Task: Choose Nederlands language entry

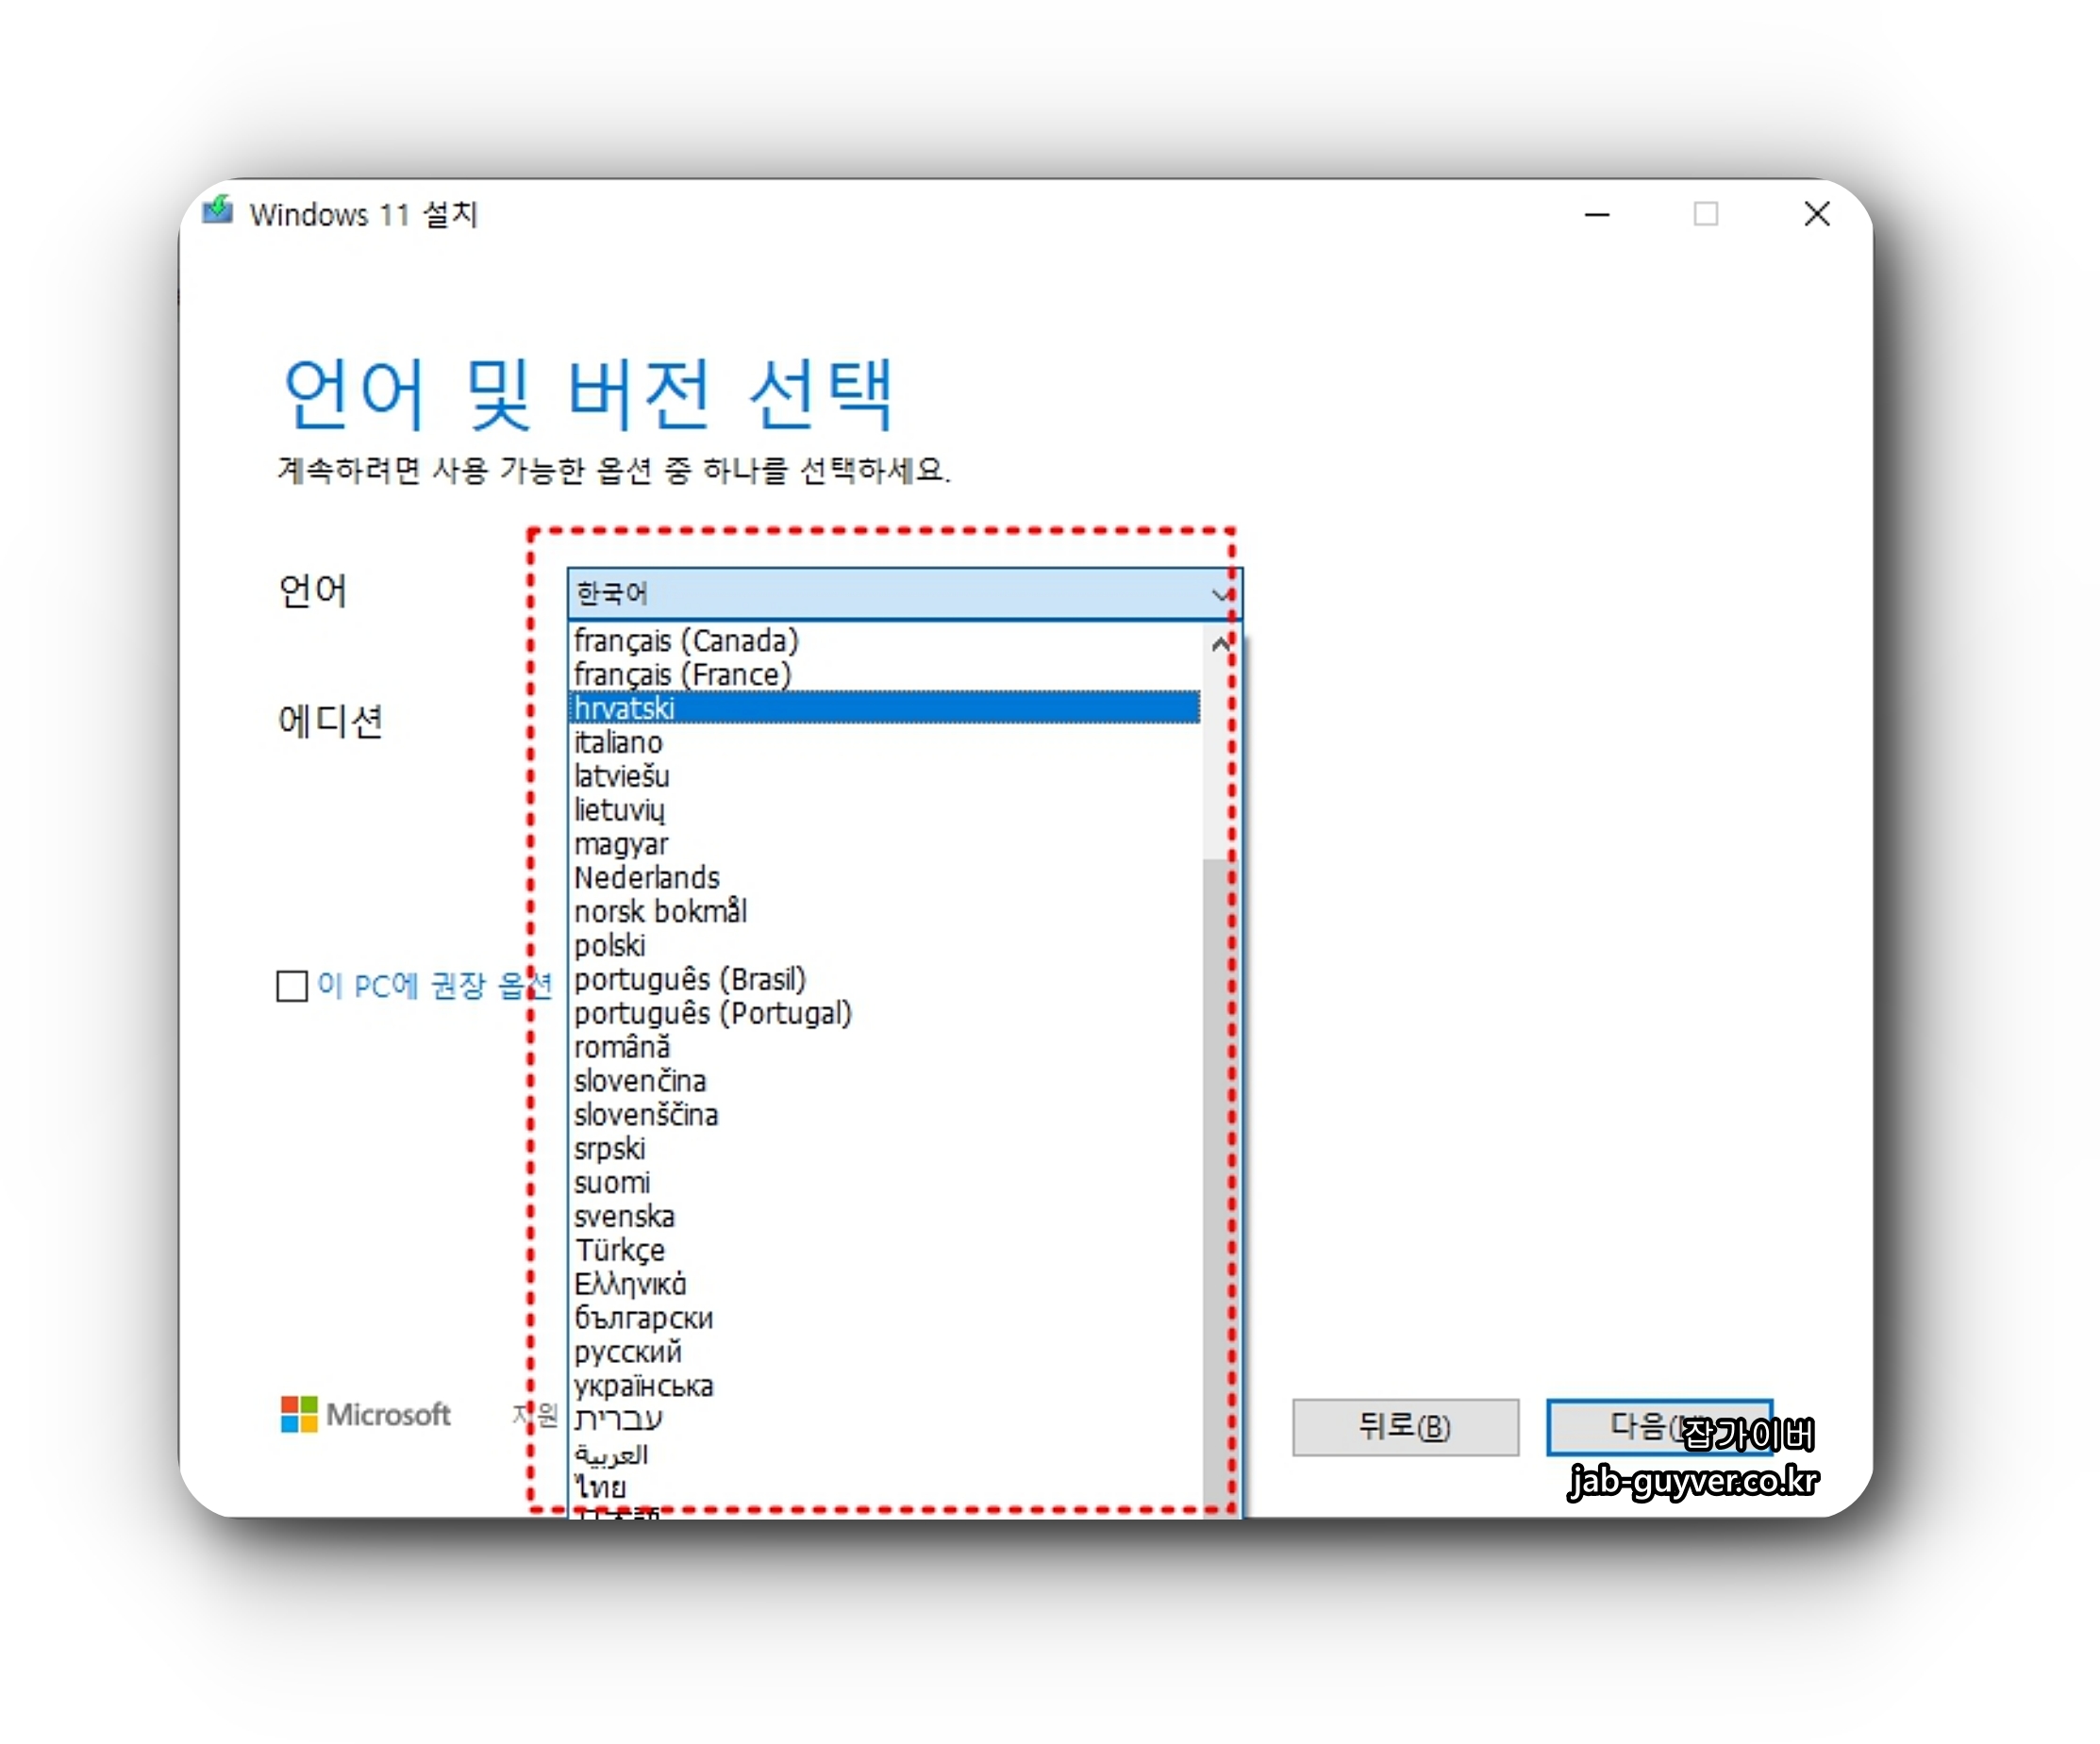Action: pyautogui.click(x=647, y=877)
